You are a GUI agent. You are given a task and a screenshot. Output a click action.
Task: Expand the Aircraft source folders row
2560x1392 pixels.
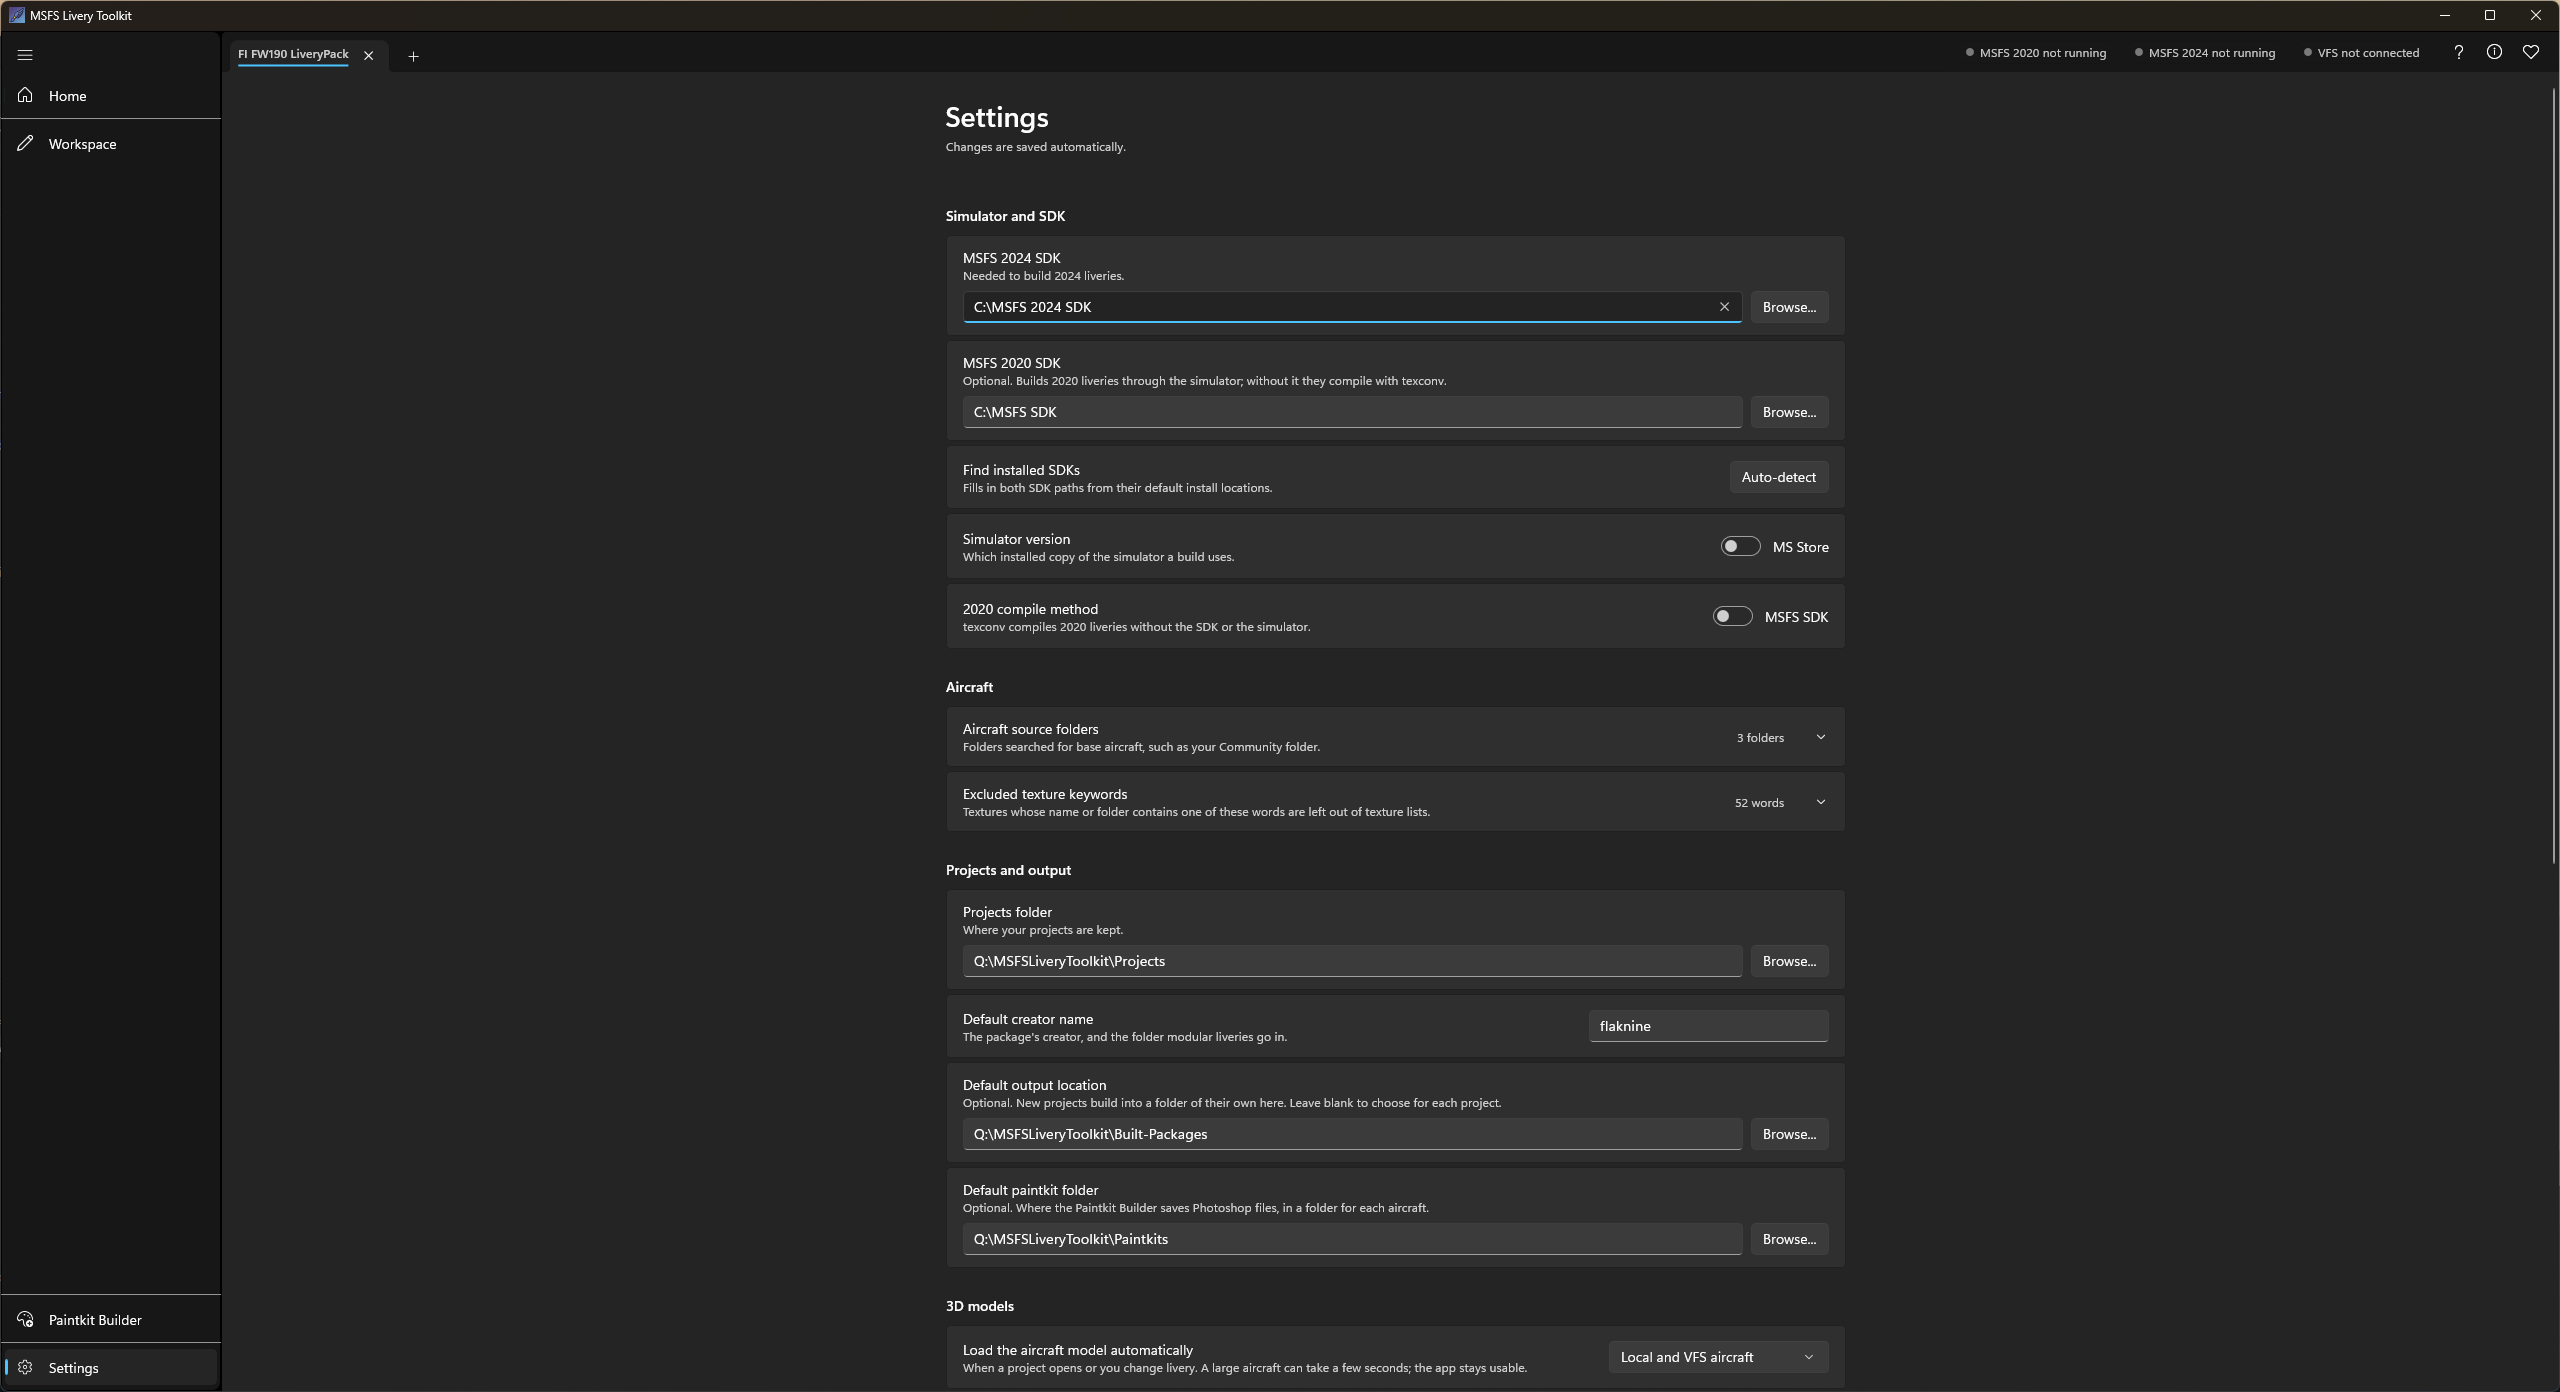tap(1395, 737)
